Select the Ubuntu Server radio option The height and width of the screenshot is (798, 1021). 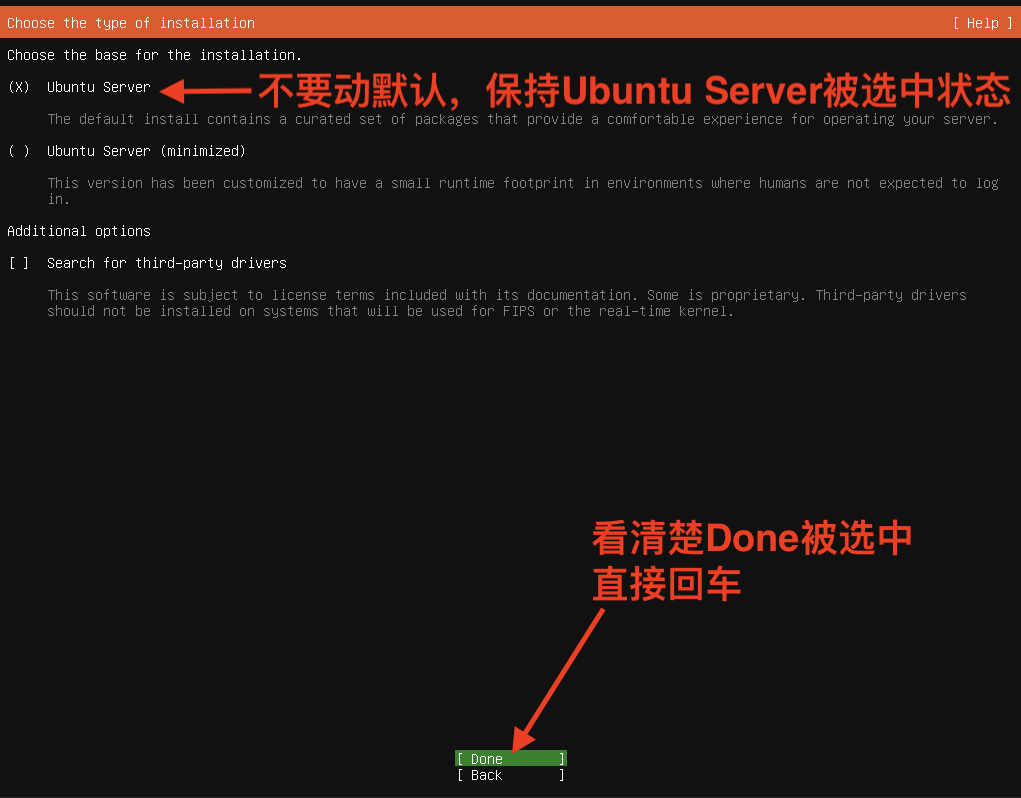(x=19, y=87)
